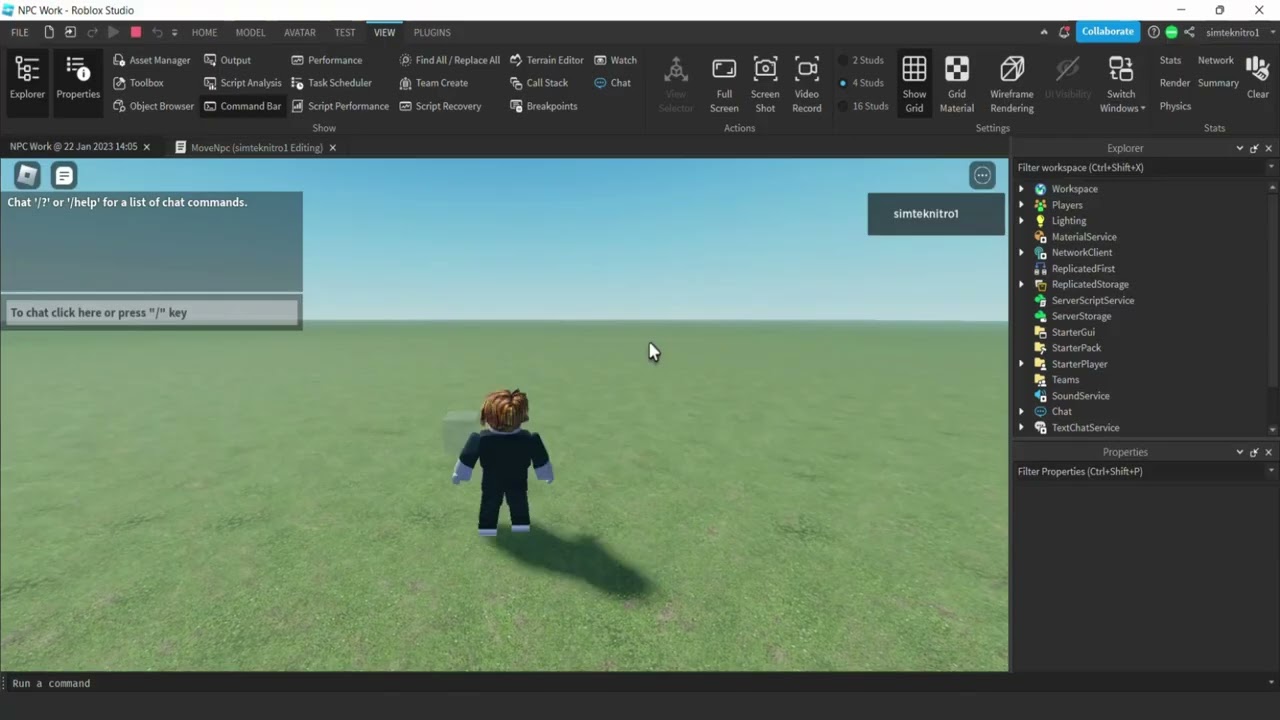Open the Task Scheduler
1280x720 pixels.
pos(331,83)
